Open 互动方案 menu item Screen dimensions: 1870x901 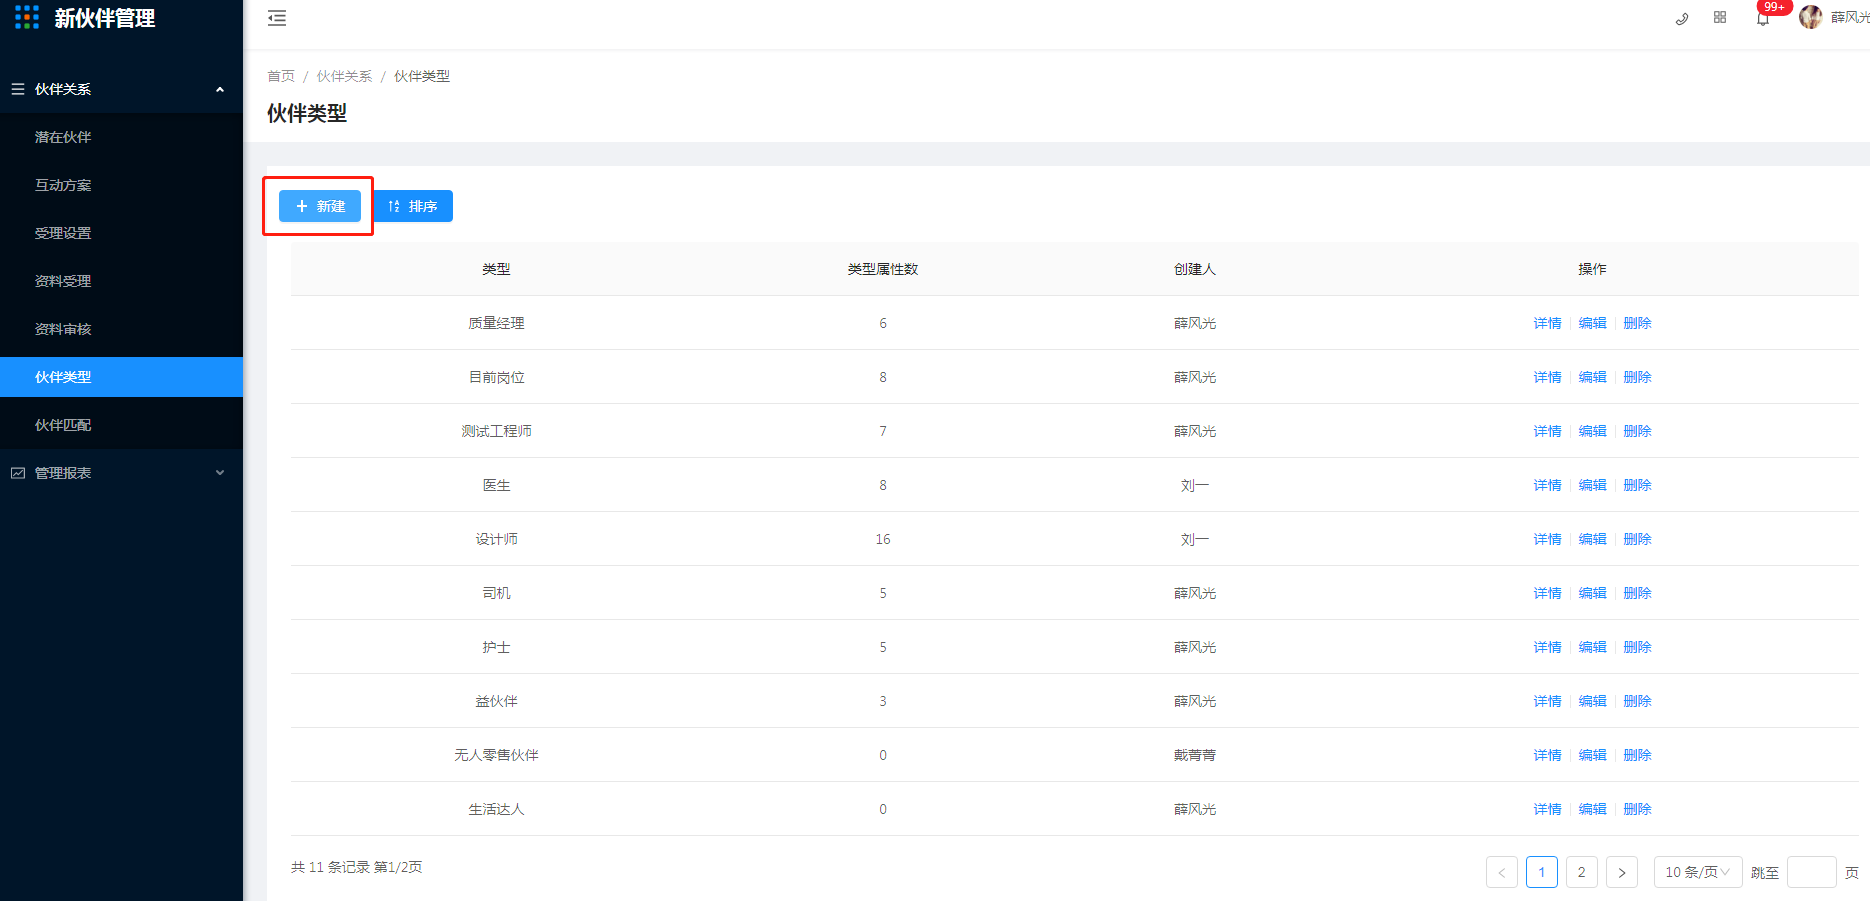coord(121,185)
